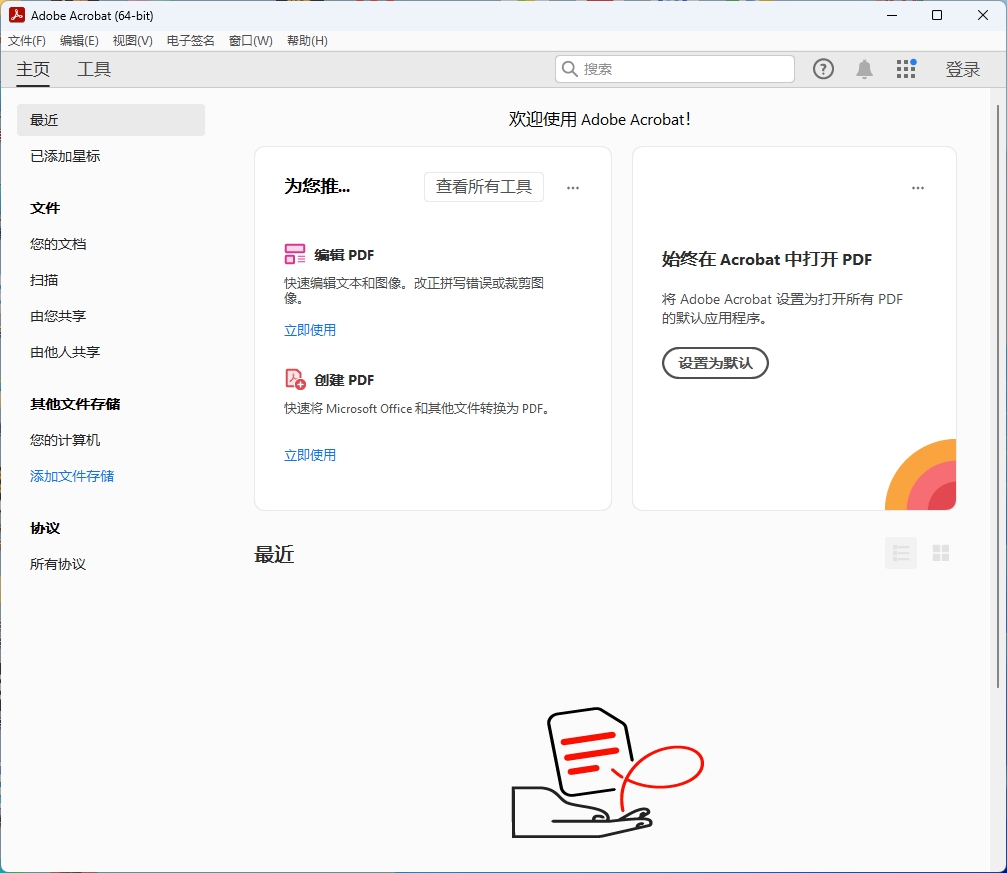Select the 创建 PDF tool icon
Viewport: 1007px width, 873px height.
point(295,380)
